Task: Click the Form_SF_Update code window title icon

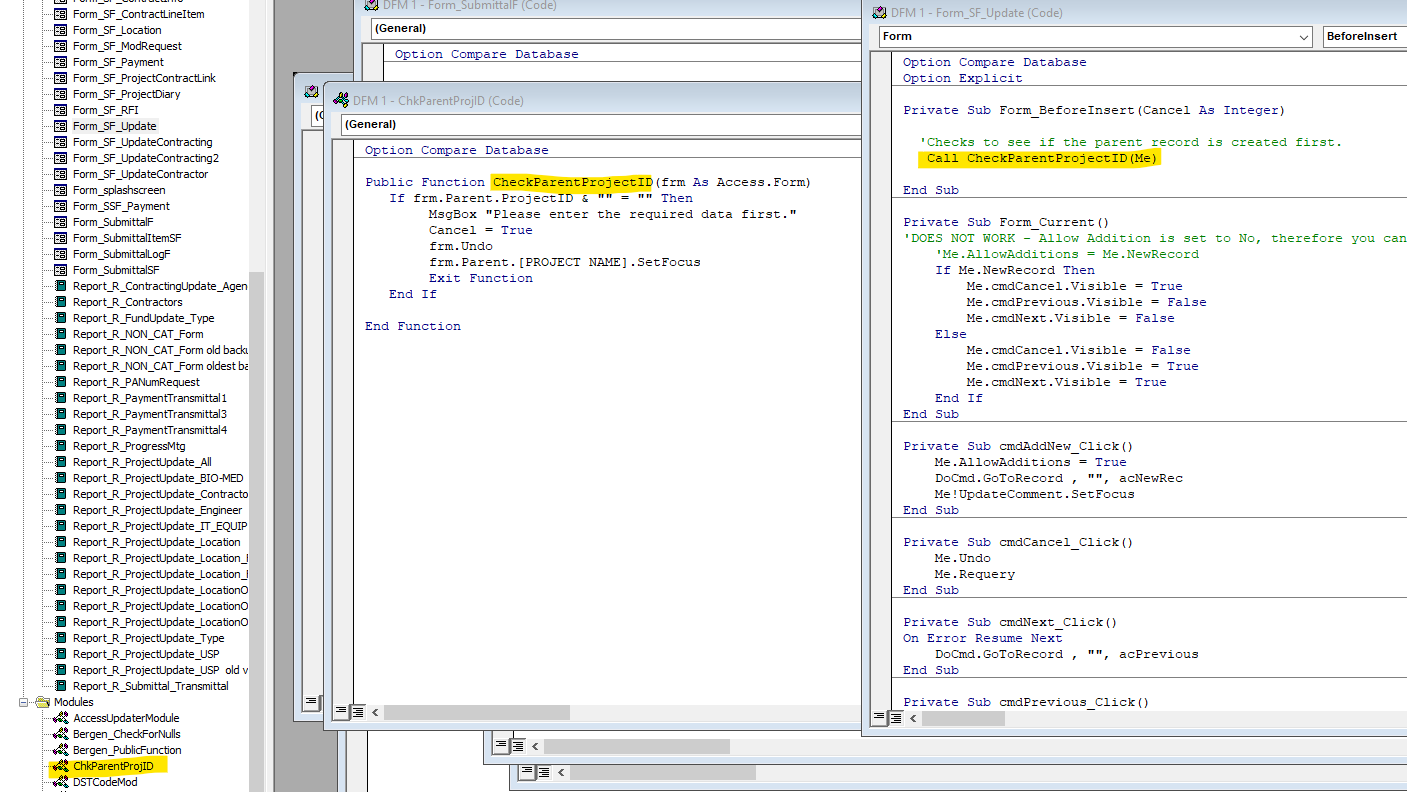Action: [879, 13]
